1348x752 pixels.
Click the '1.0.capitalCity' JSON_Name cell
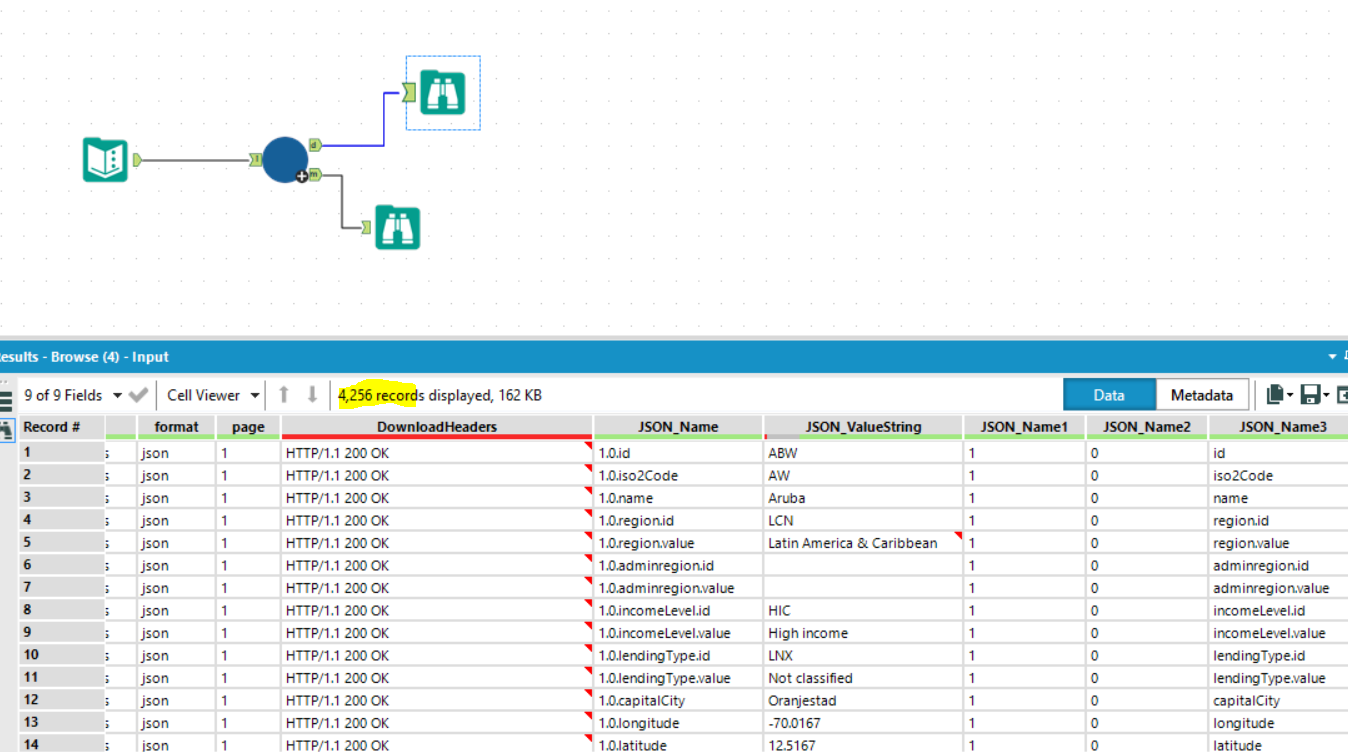point(678,701)
